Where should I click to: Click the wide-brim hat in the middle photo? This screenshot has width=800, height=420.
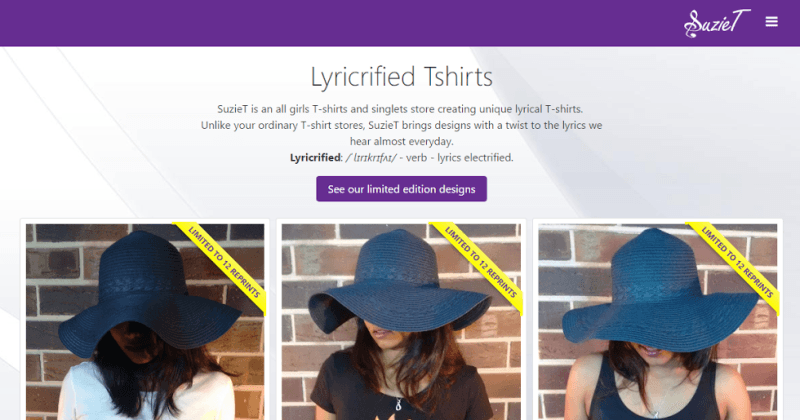point(398,282)
